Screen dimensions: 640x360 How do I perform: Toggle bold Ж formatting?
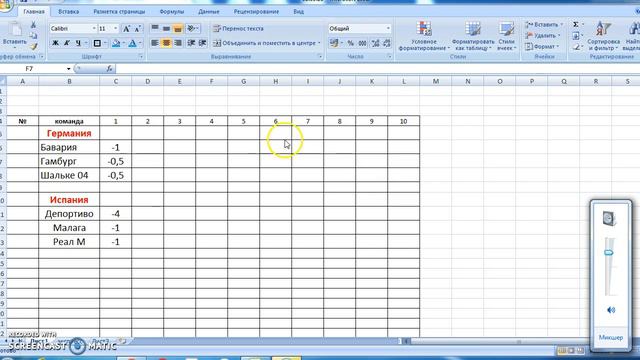pyautogui.click(x=55, y=43)
